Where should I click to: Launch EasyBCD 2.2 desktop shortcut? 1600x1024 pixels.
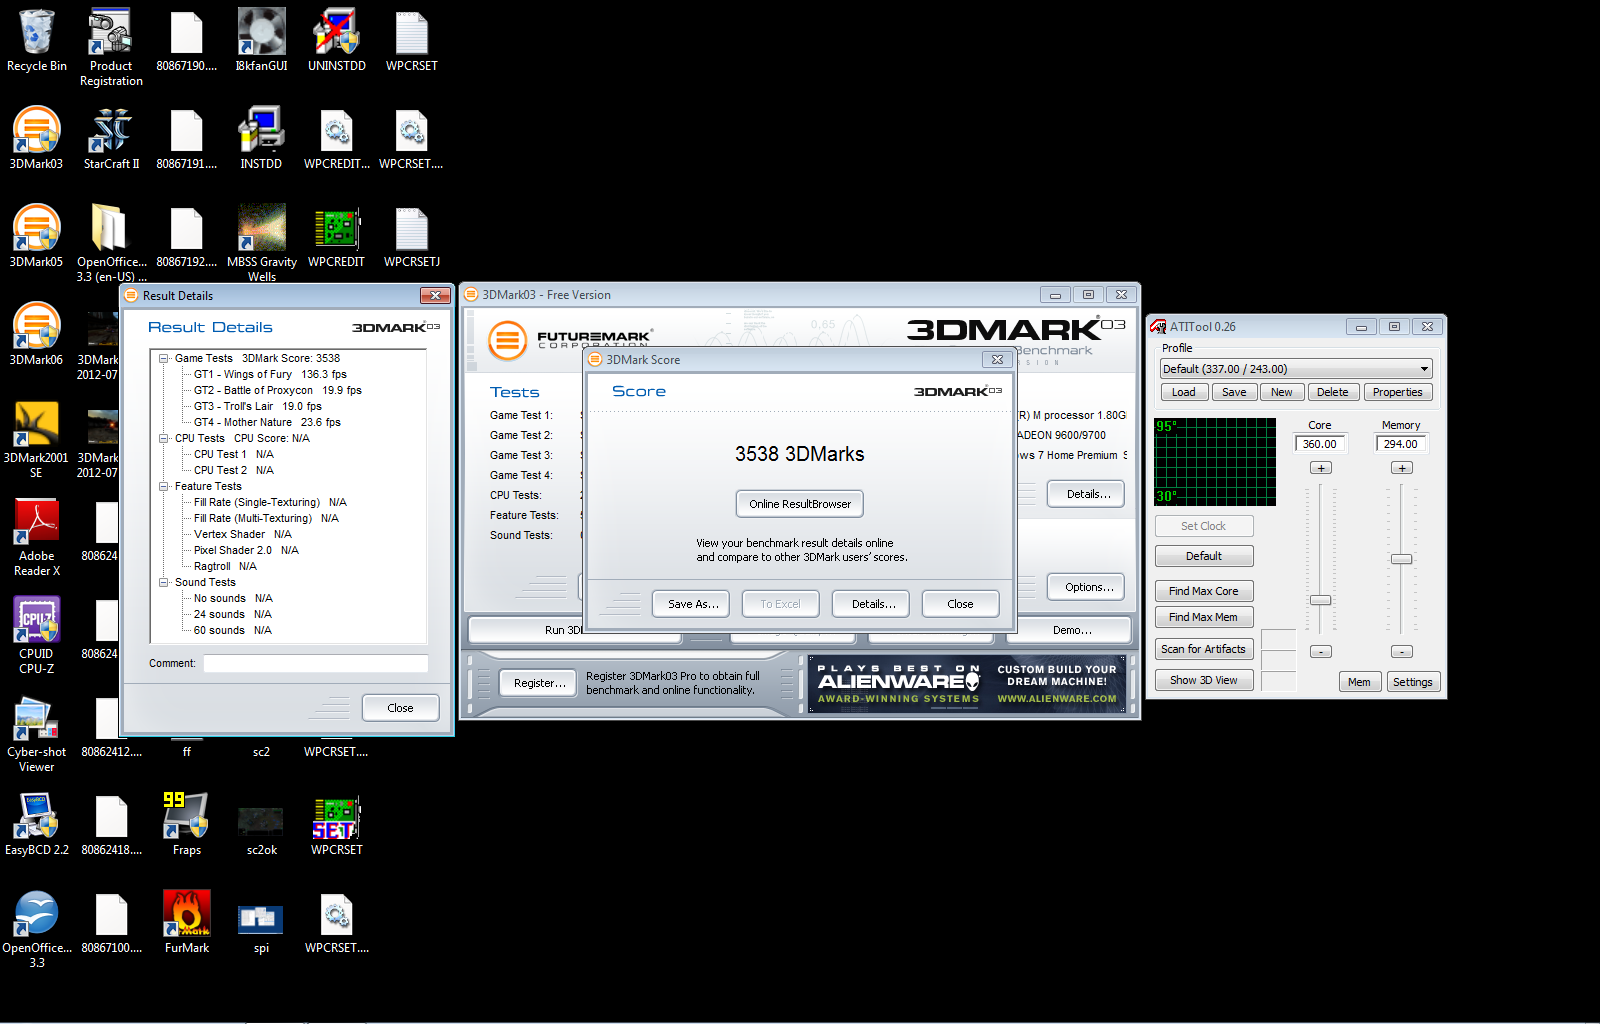click(36, 825)
